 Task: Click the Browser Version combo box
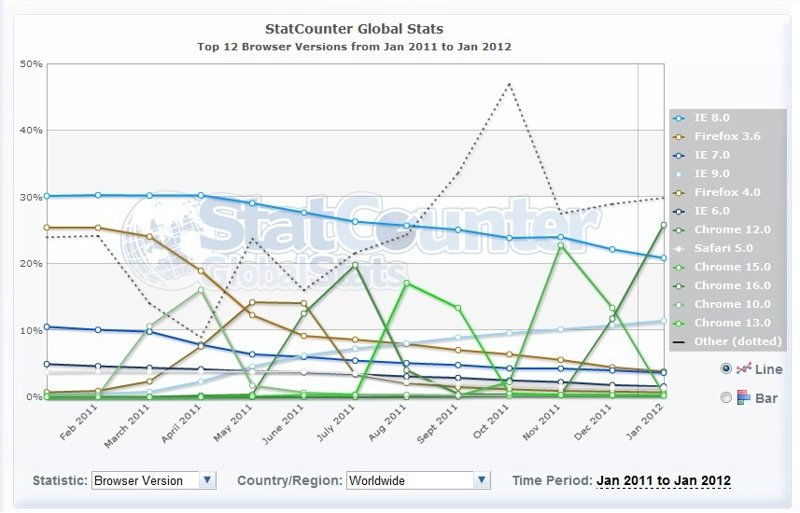click(144, 480)
